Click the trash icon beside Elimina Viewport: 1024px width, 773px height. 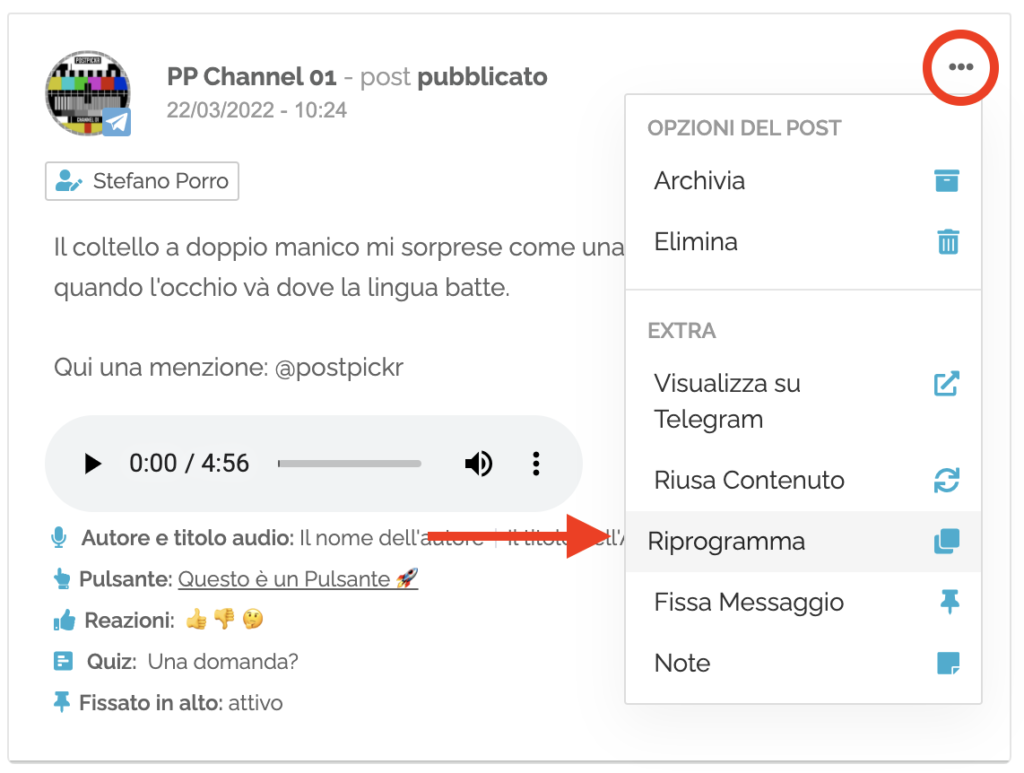(x=948, y=242)
